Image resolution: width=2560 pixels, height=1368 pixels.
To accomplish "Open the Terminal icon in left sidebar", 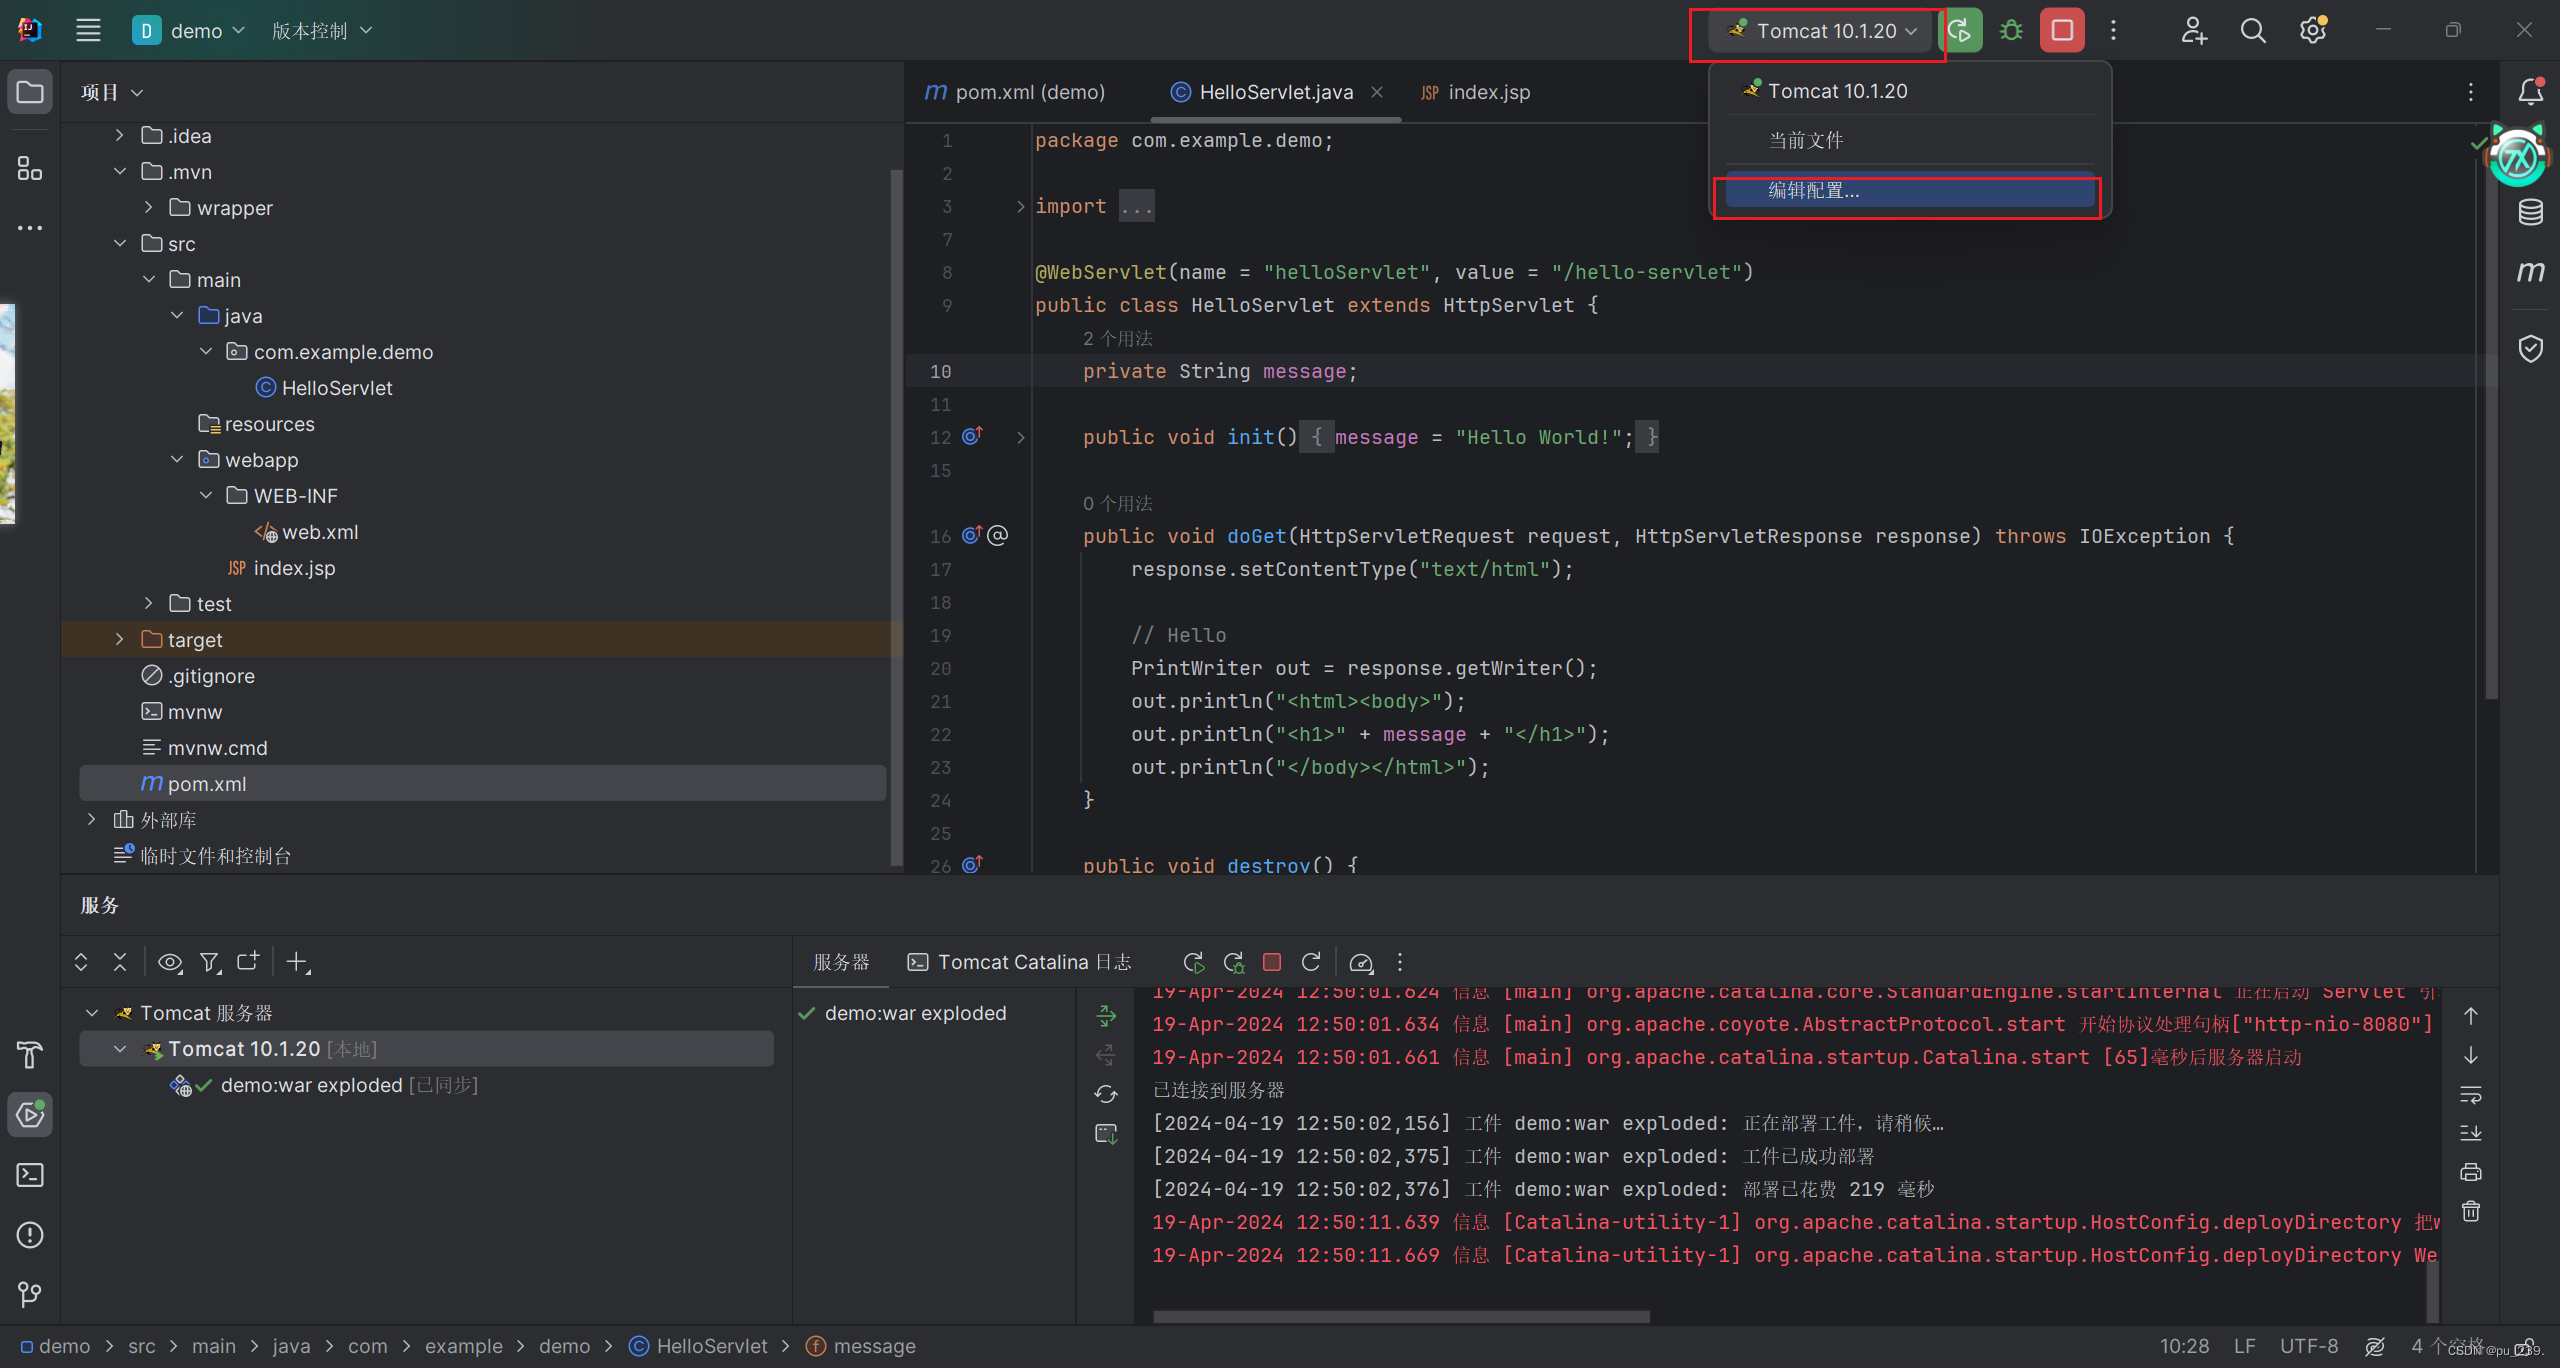I will click(29, 1176).
